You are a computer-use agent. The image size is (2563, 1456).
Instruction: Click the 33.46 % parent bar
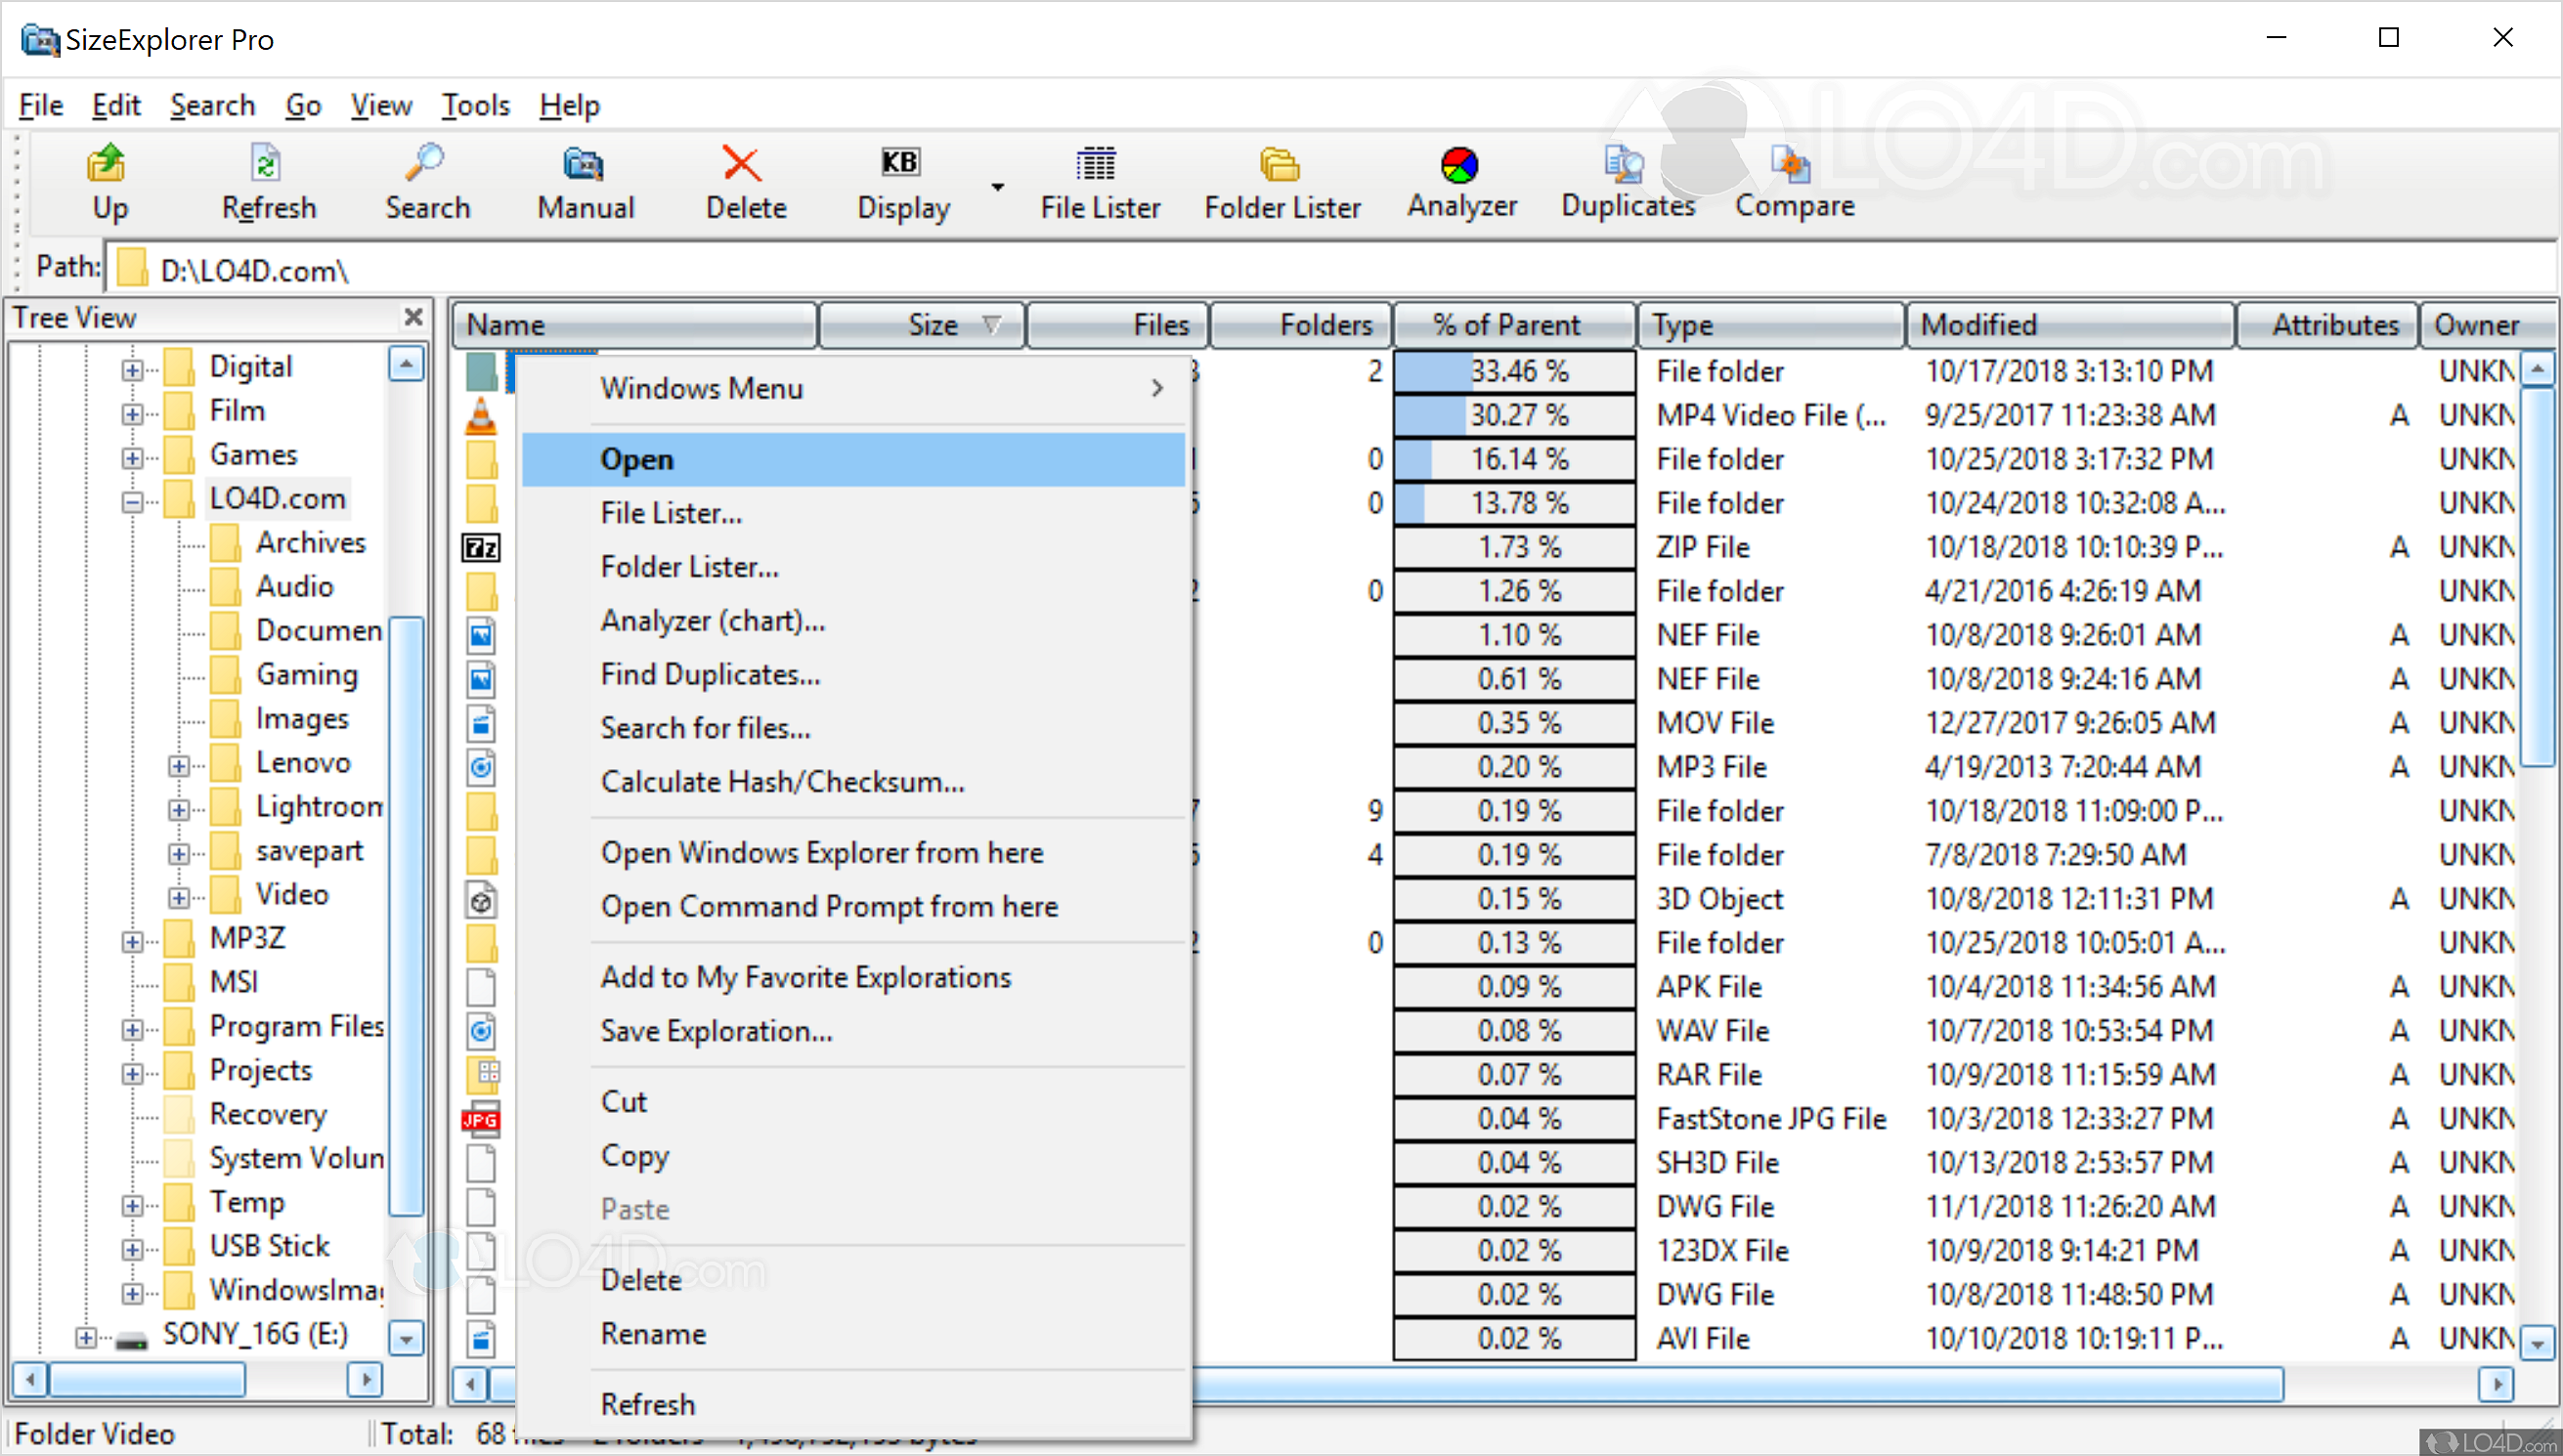click(x=1514, y=371)
